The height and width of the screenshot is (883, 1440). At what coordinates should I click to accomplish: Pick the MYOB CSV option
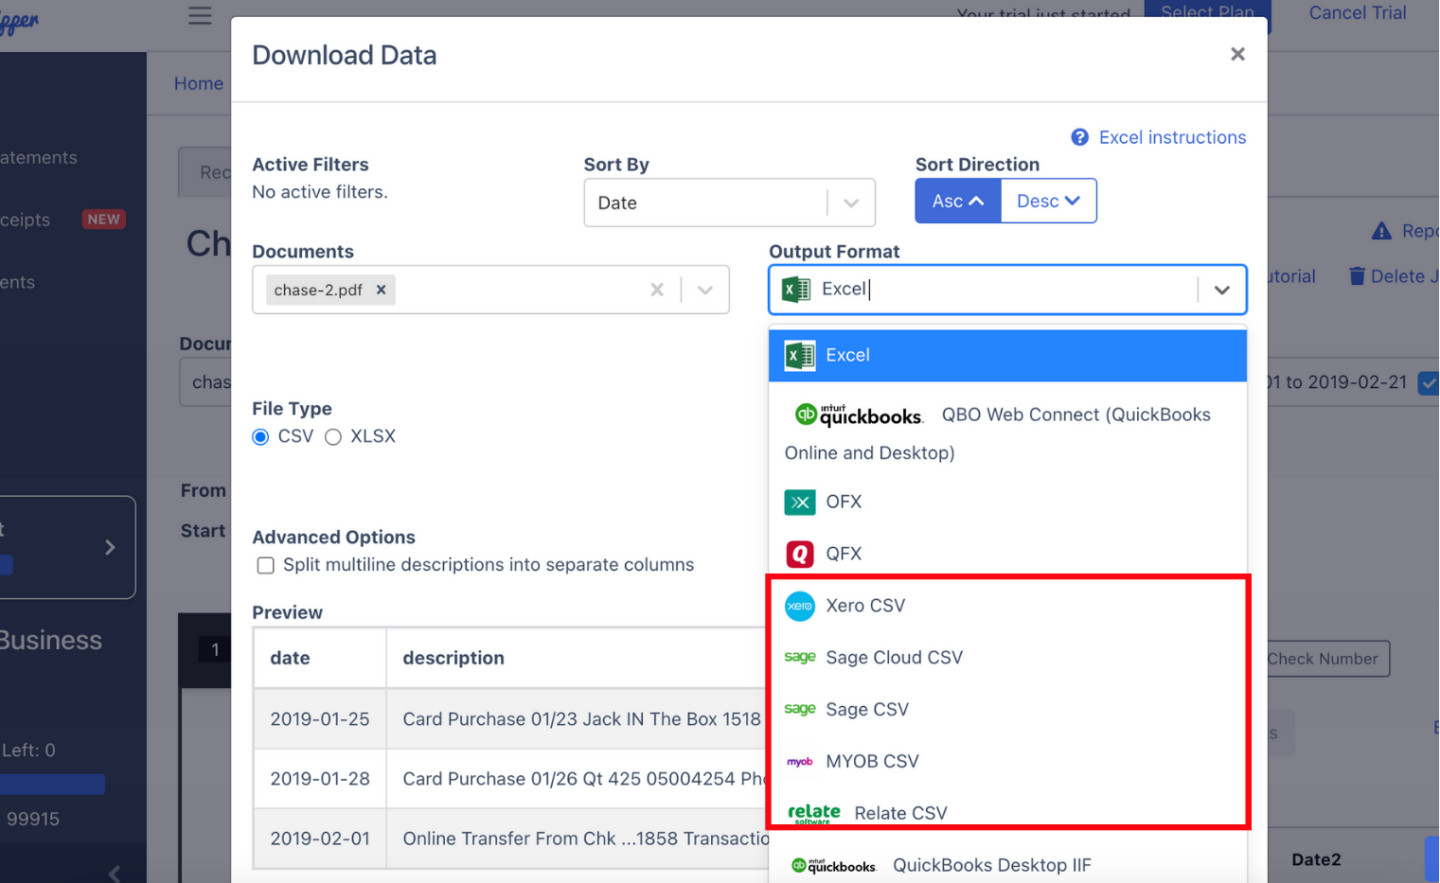click(1007, 762)
